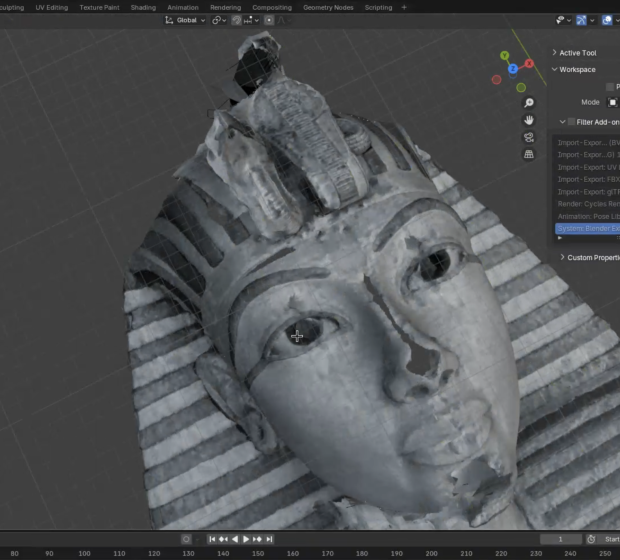Click frame 100 on the timeline ruler

point(84,553)
